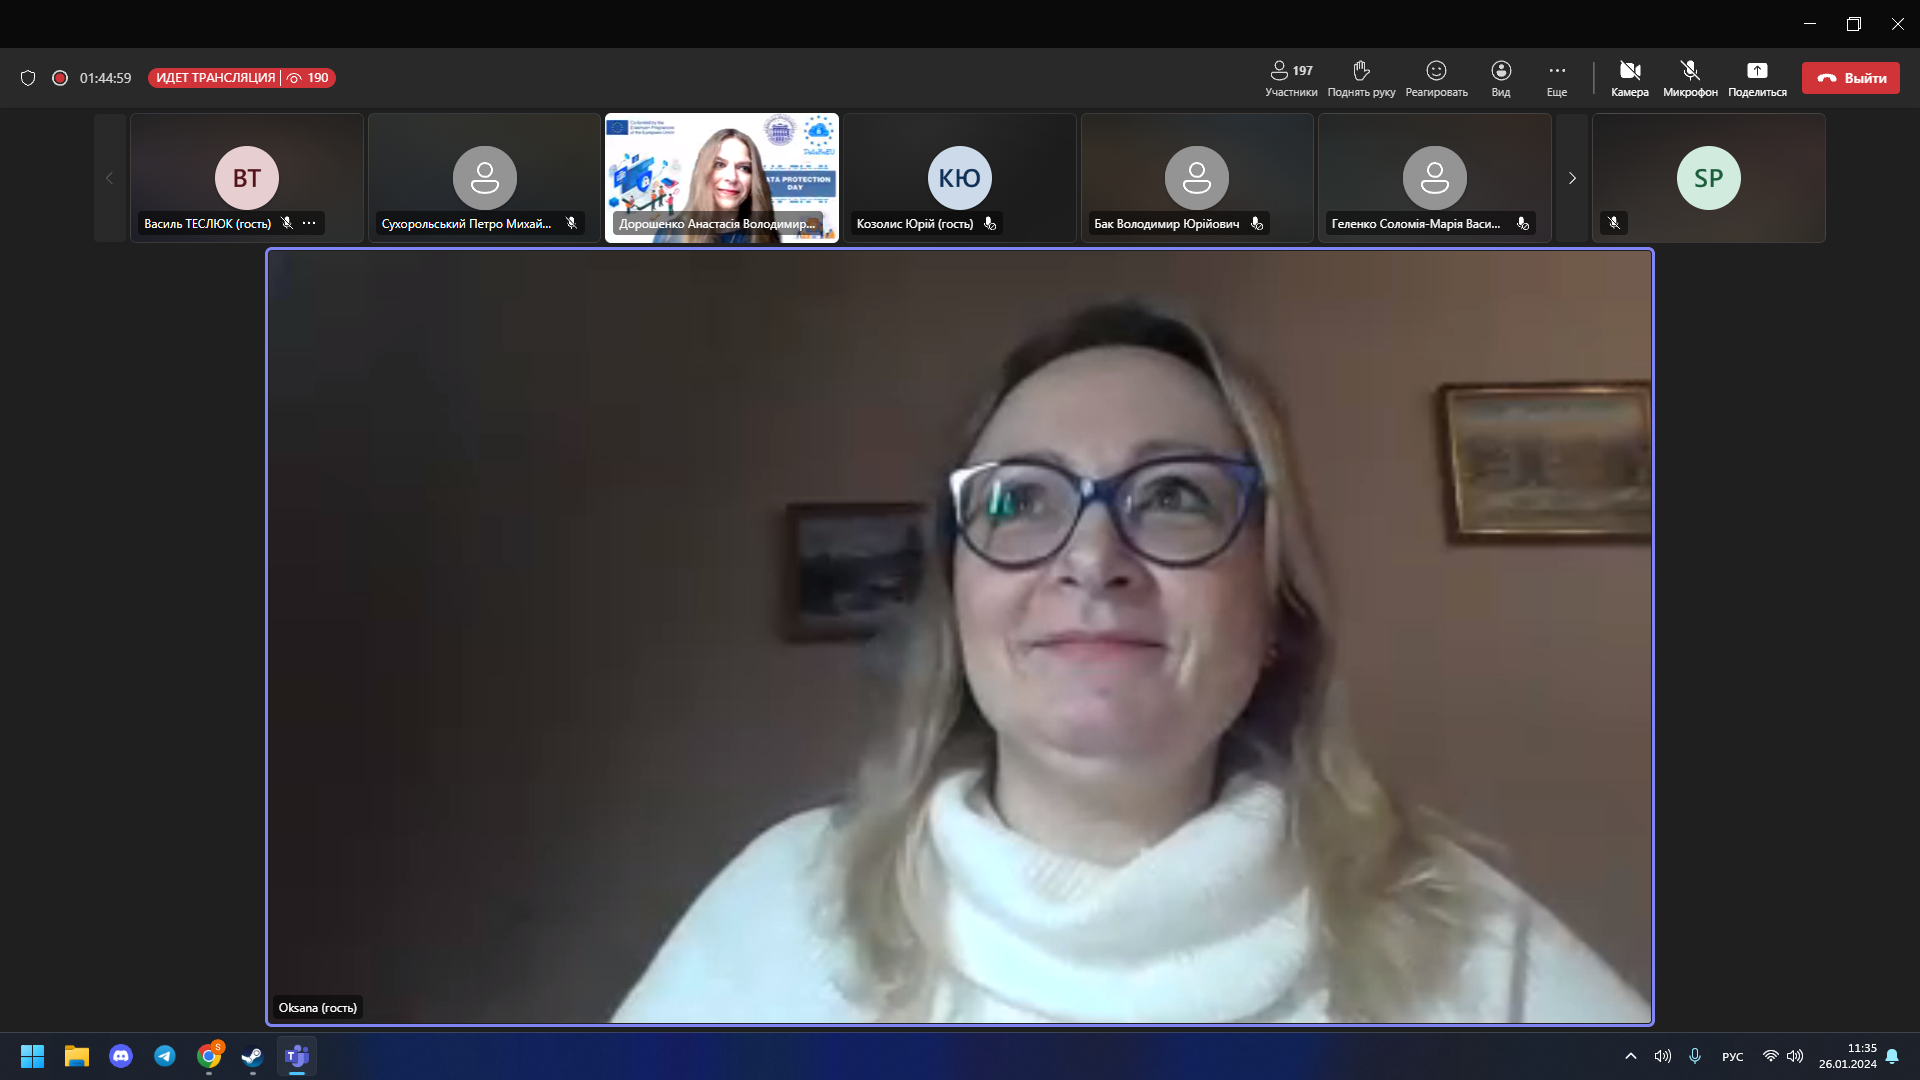Click the recording indicator icon

click(x=60, y=78)
